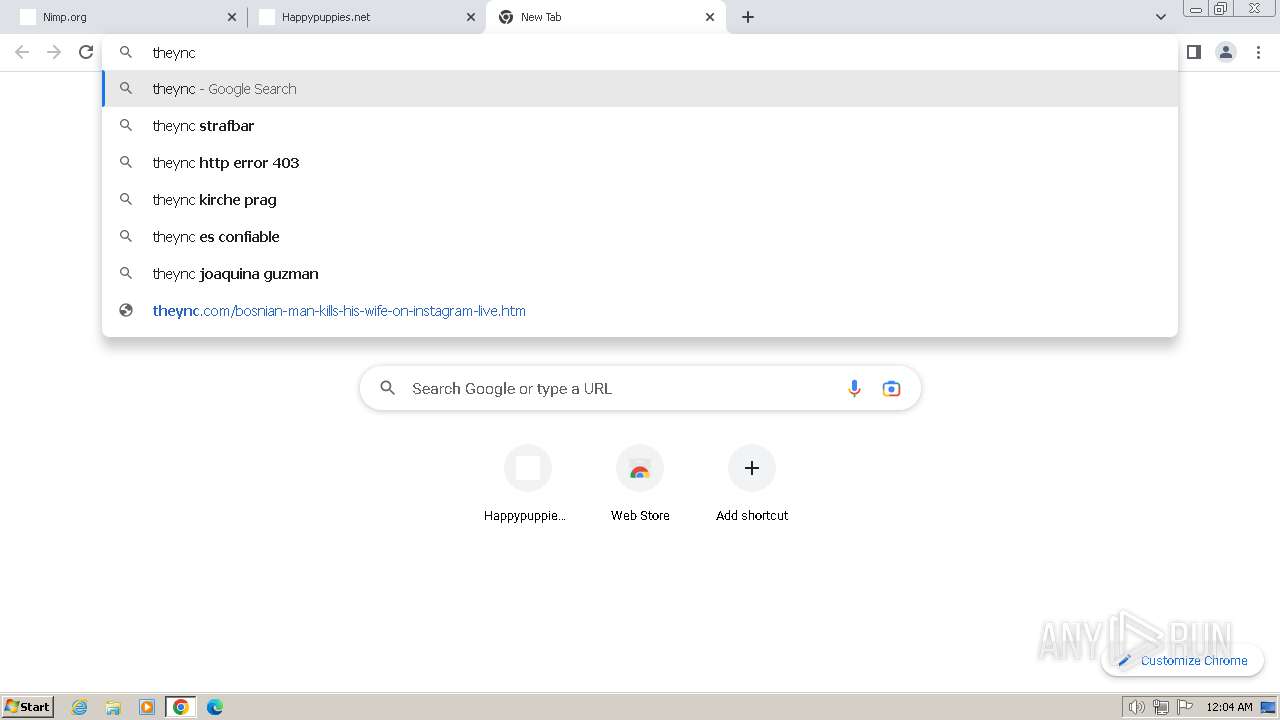This screenshot has height=720, width=1280.
Task: Go forward to next page
Action: click(54, 52)
